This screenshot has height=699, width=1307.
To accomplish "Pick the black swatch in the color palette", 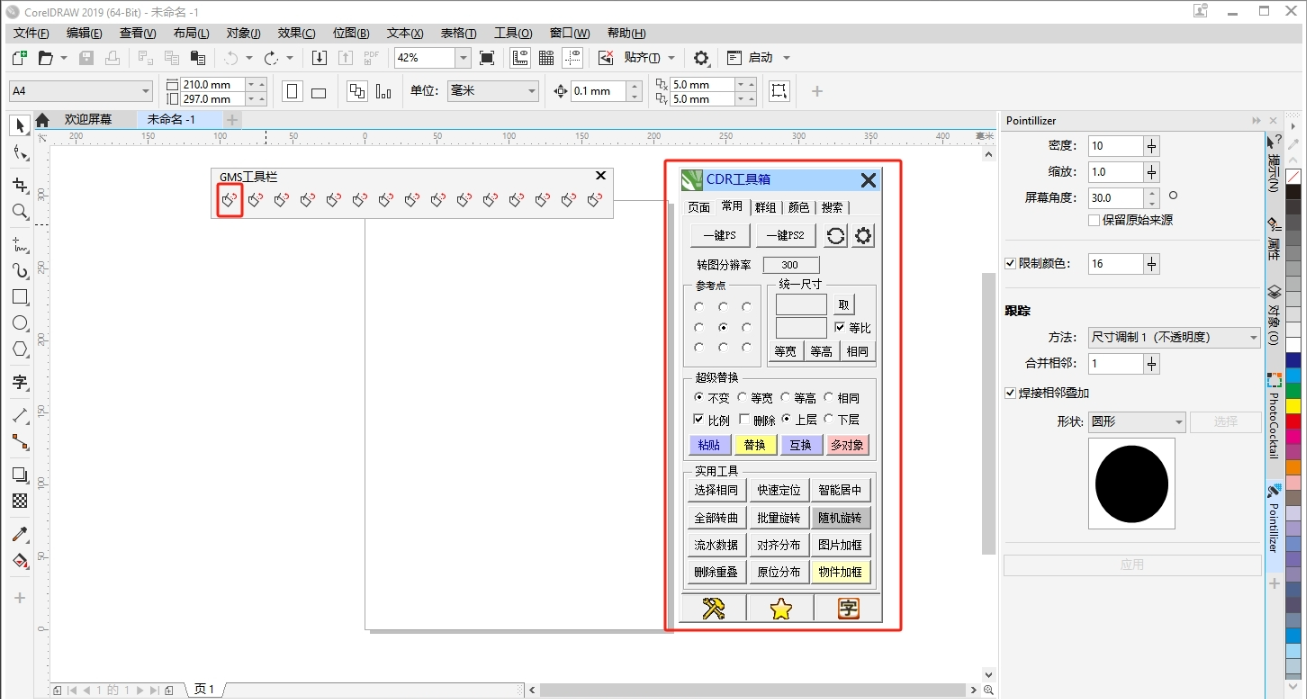I will tap(1293, 192).
